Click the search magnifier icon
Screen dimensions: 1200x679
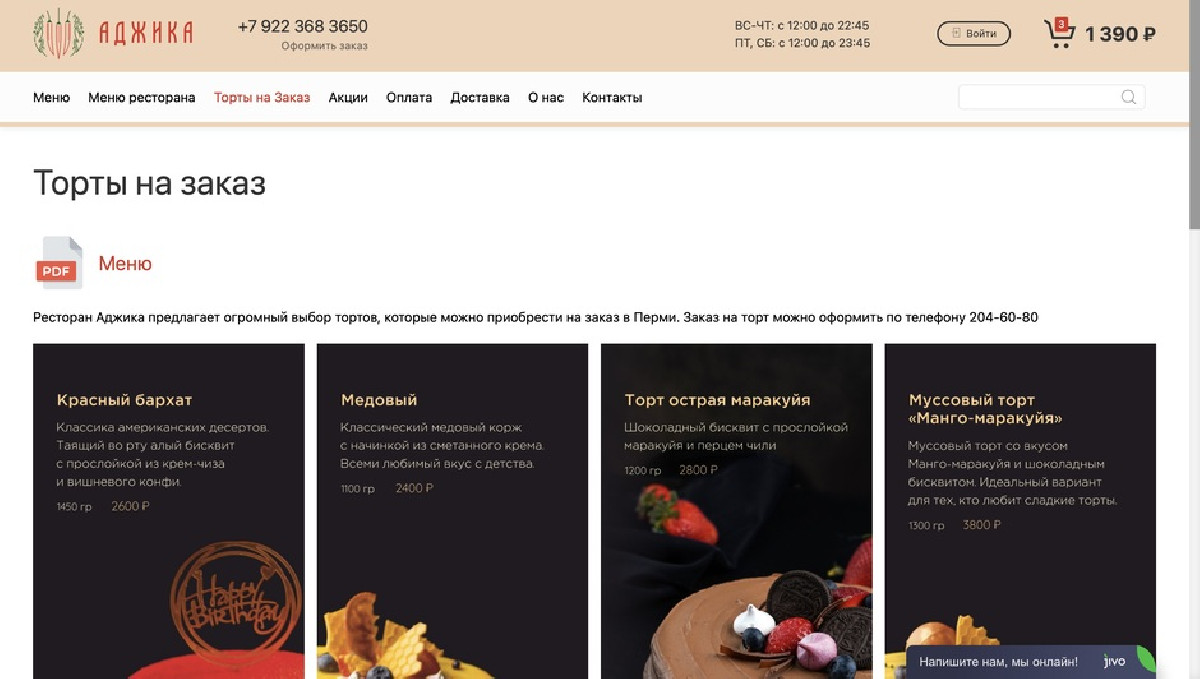[1128, 97]
